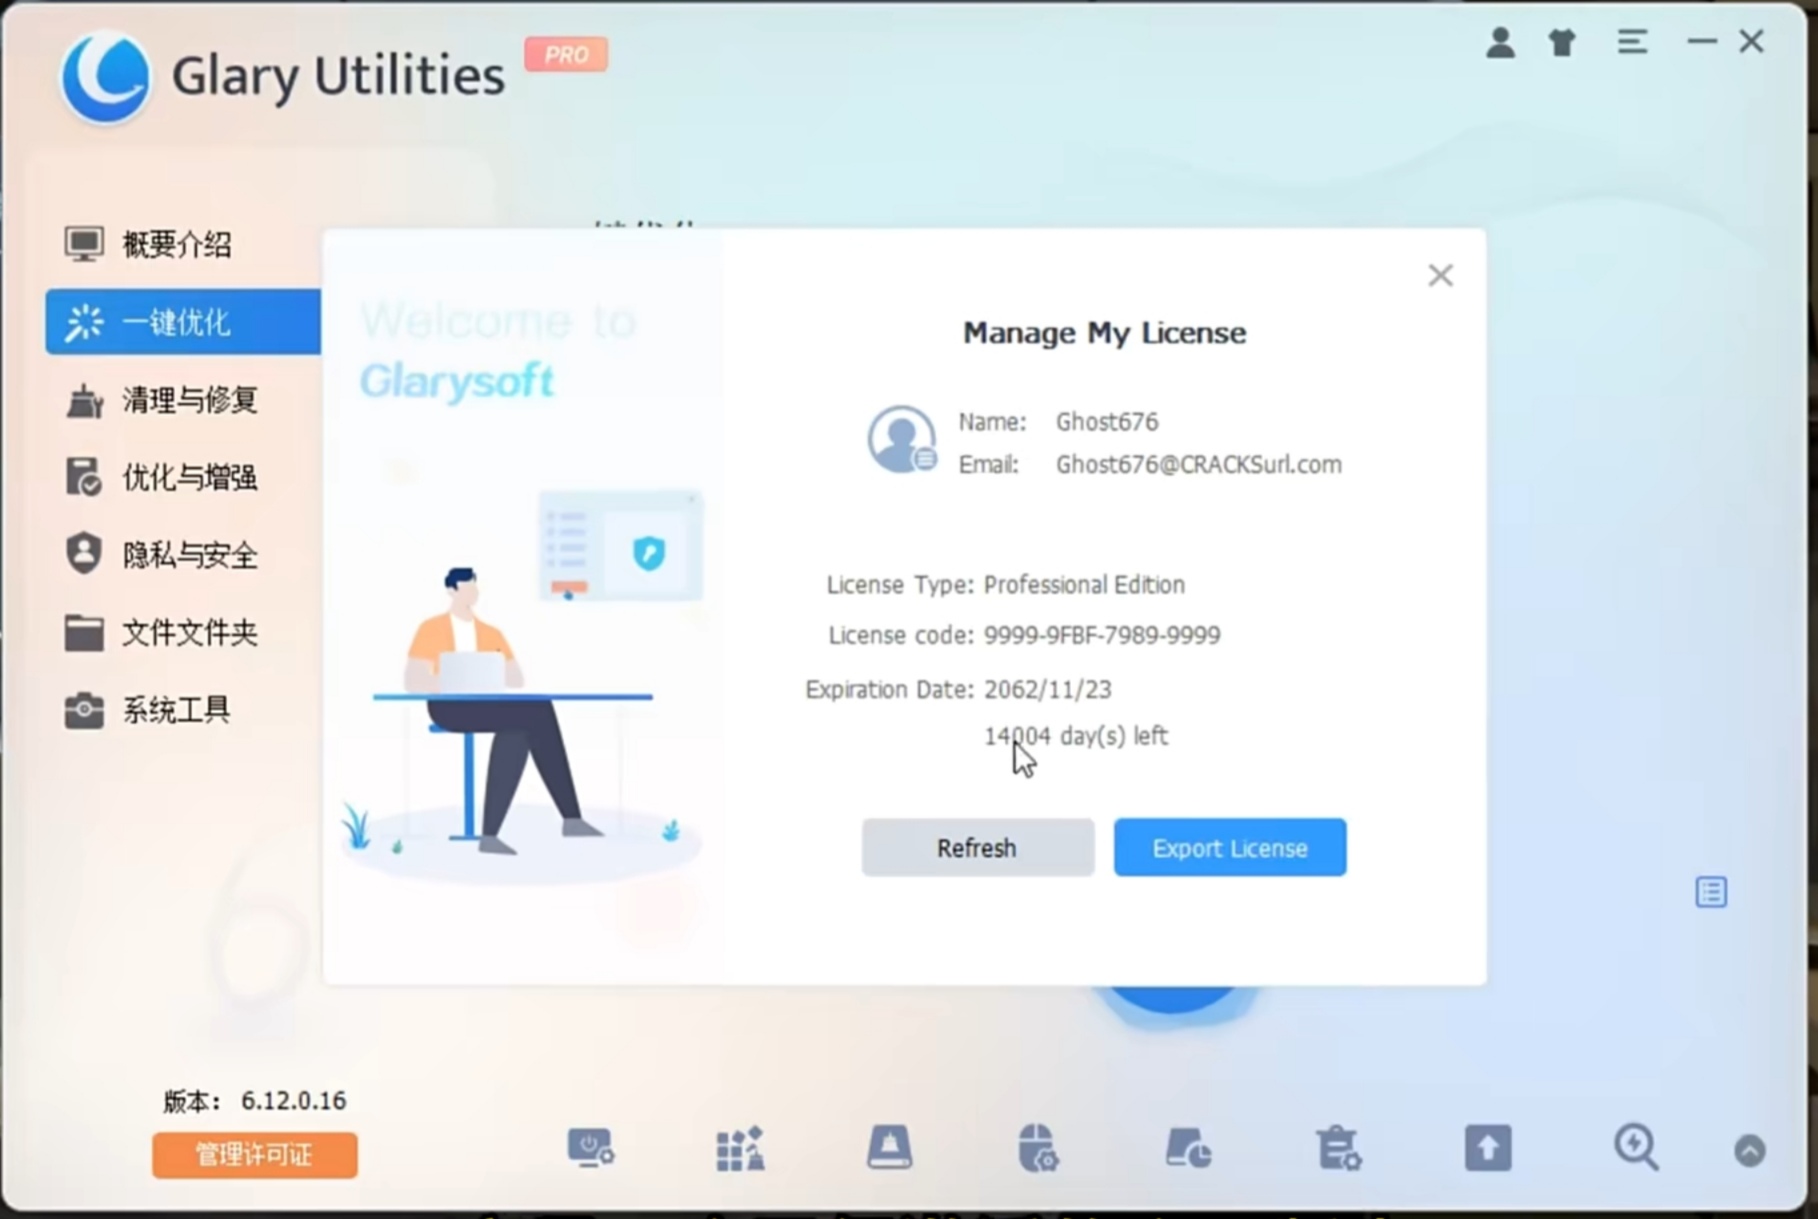
Task: Click the Export License button
Action: (x=1229, y=848)
